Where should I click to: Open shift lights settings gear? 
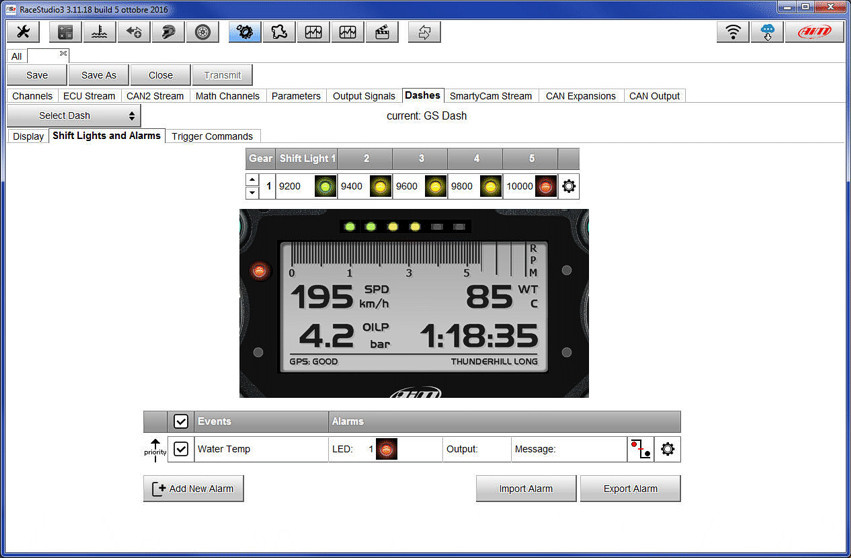[x=568, y=186]
